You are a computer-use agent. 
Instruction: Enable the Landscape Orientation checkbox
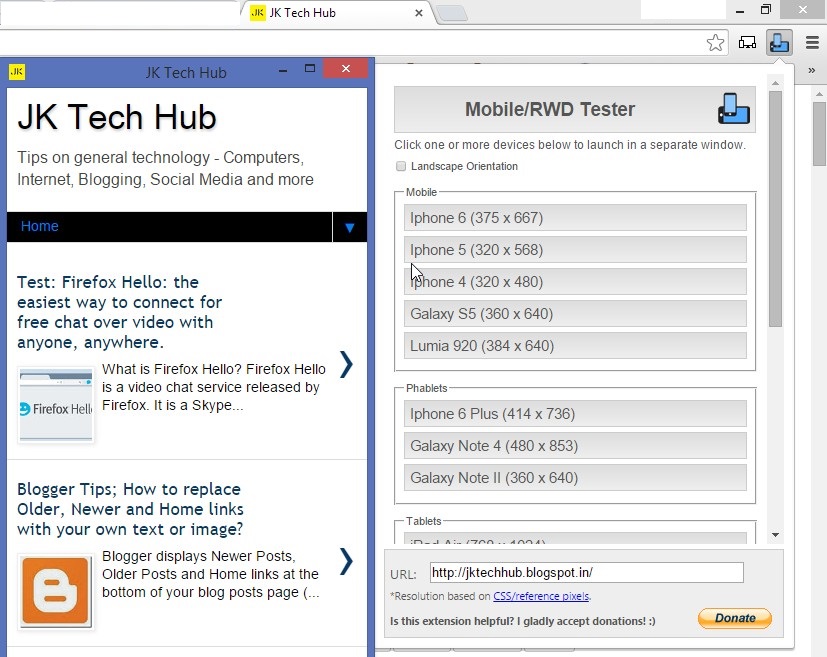coord(401,166)
